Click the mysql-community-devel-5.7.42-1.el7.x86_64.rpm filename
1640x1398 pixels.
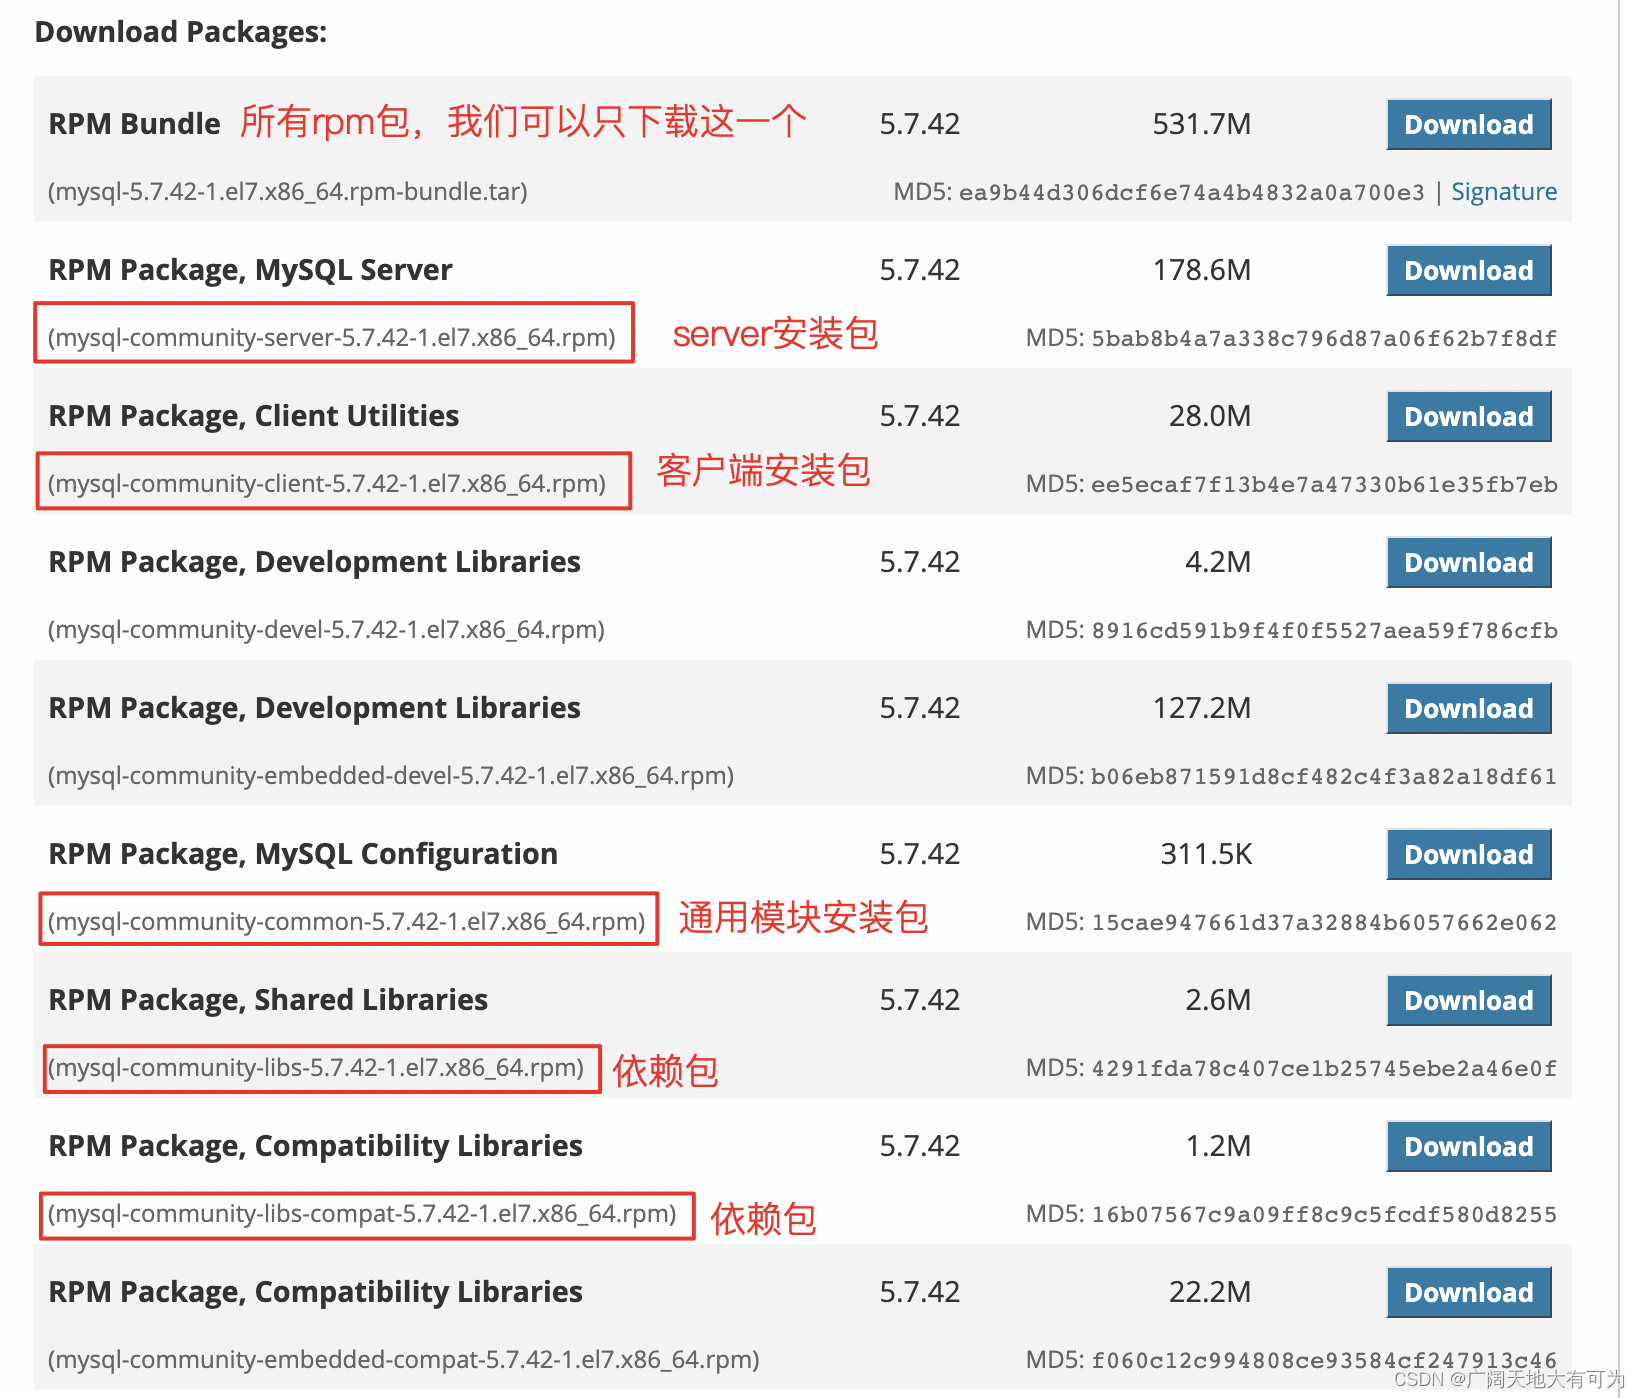point(326,629)
